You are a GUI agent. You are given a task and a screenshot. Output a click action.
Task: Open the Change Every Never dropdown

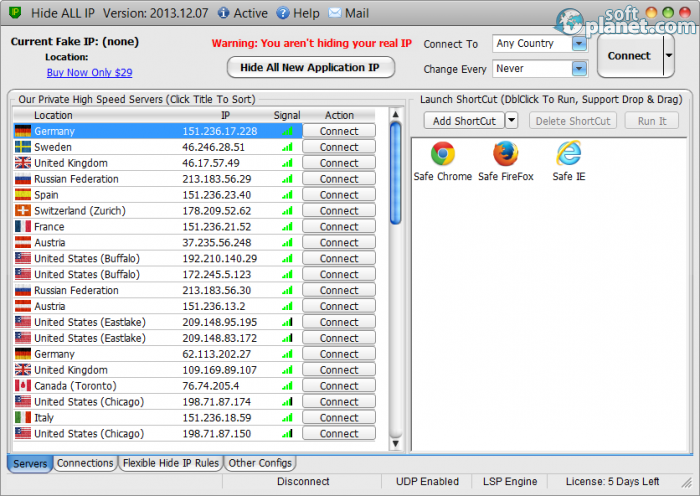tap(579, 69)
